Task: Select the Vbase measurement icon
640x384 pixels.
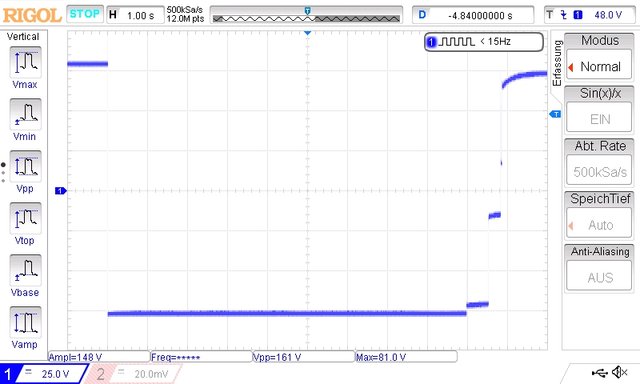Action: click(25, 270)
